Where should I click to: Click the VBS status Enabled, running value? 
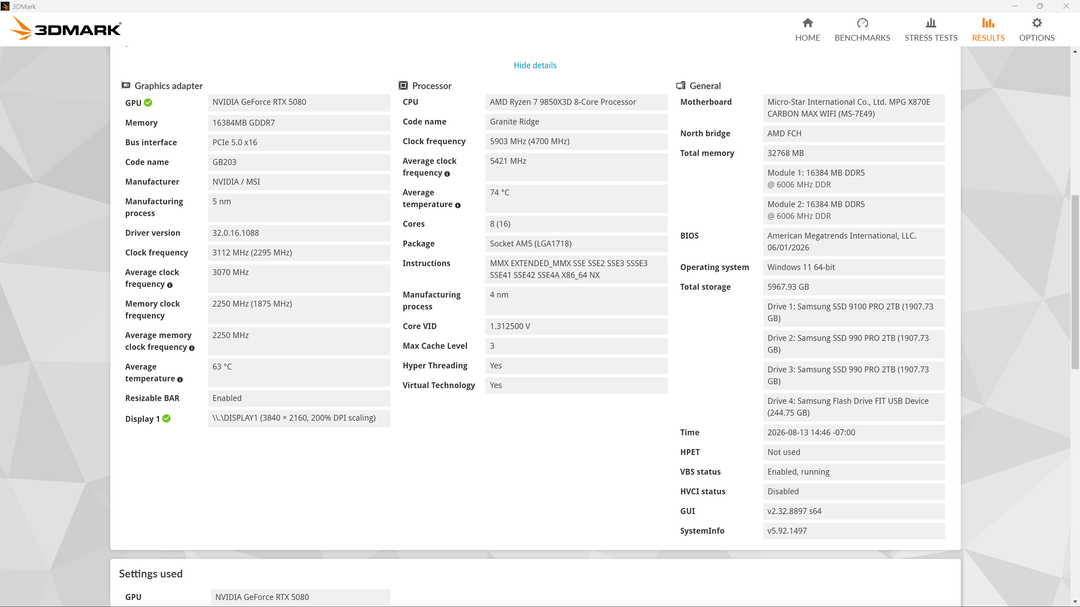pos(854,472)
